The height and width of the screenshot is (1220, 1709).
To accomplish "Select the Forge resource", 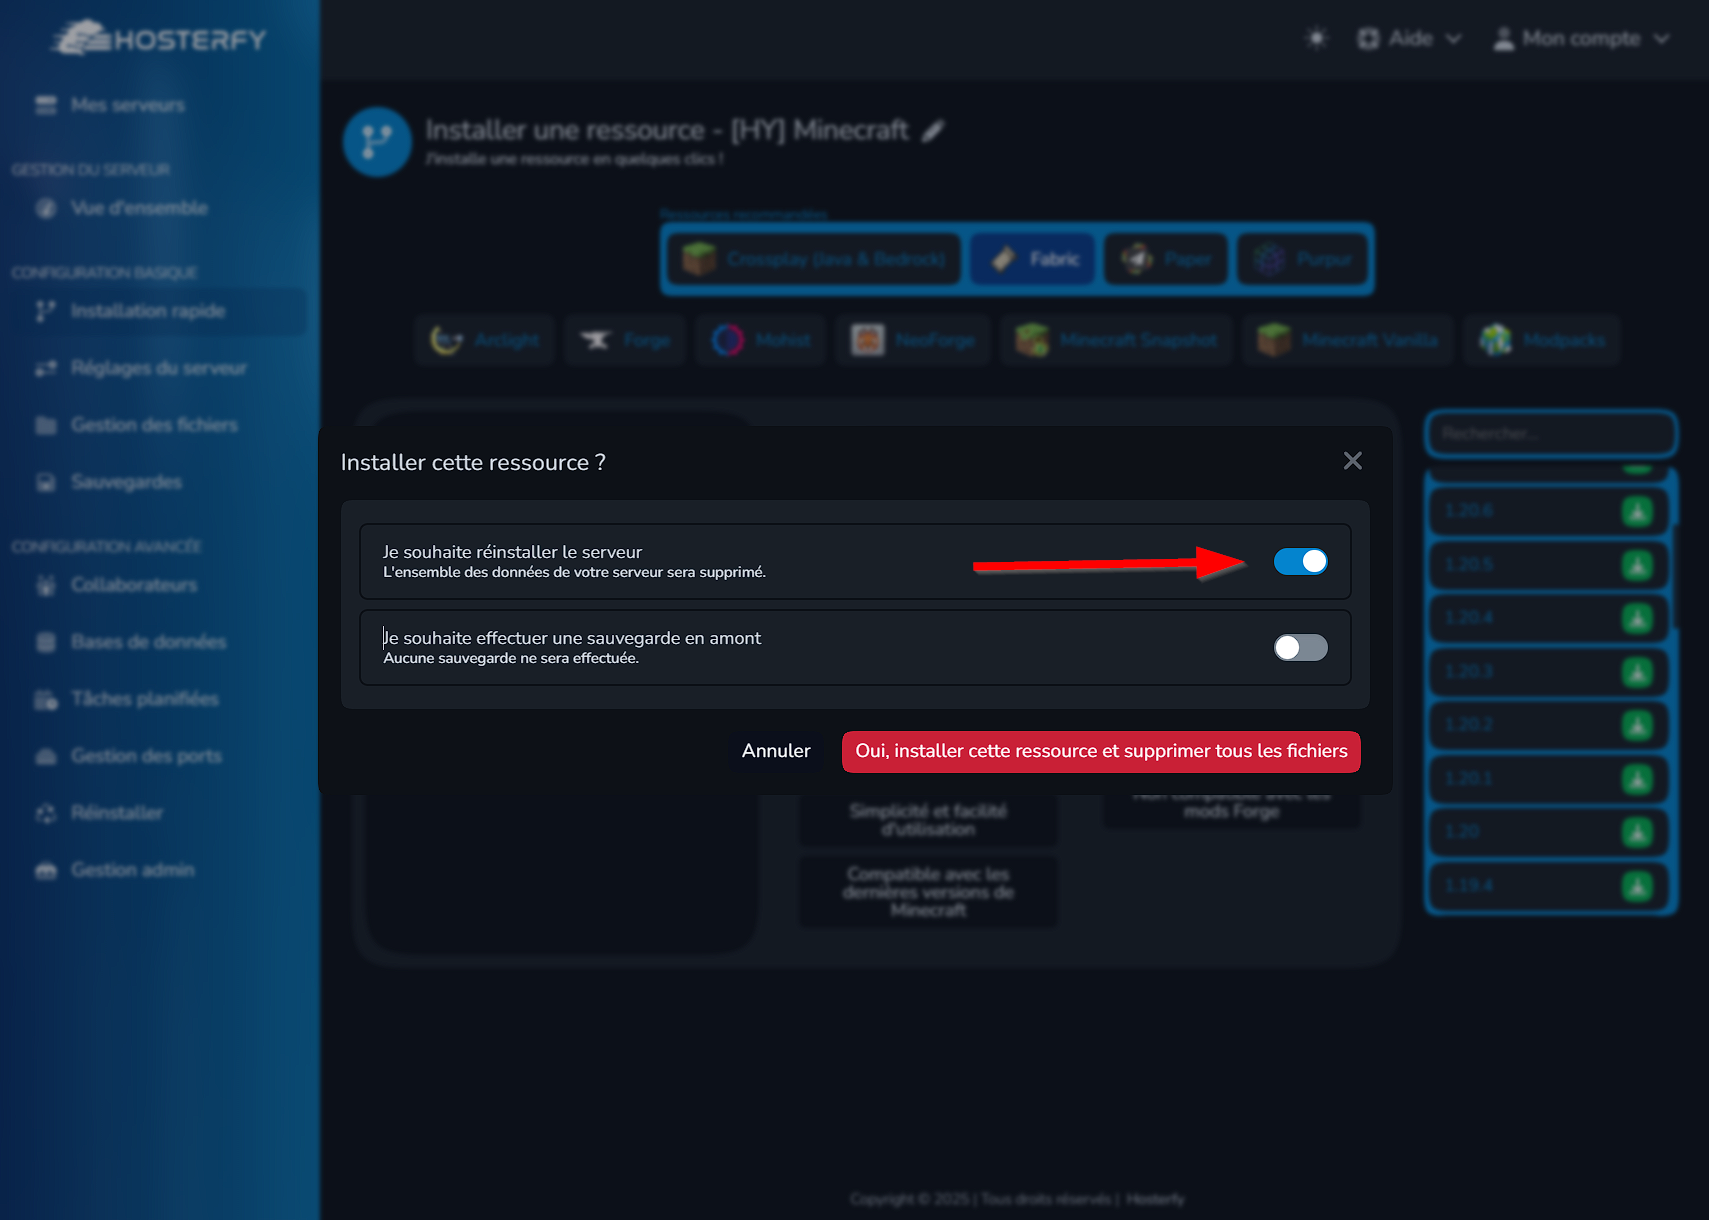I will (x=625, y=340).
